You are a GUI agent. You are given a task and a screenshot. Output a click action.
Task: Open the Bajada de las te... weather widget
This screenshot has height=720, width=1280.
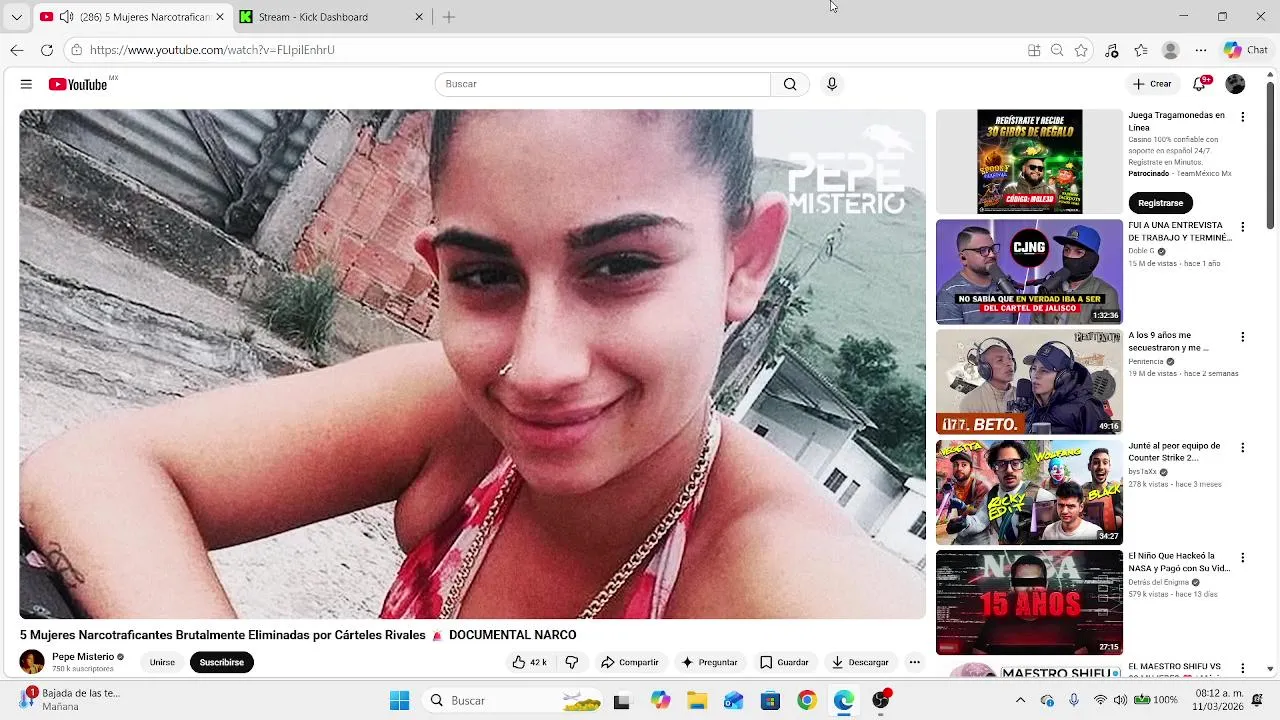(x=70, y=699)
